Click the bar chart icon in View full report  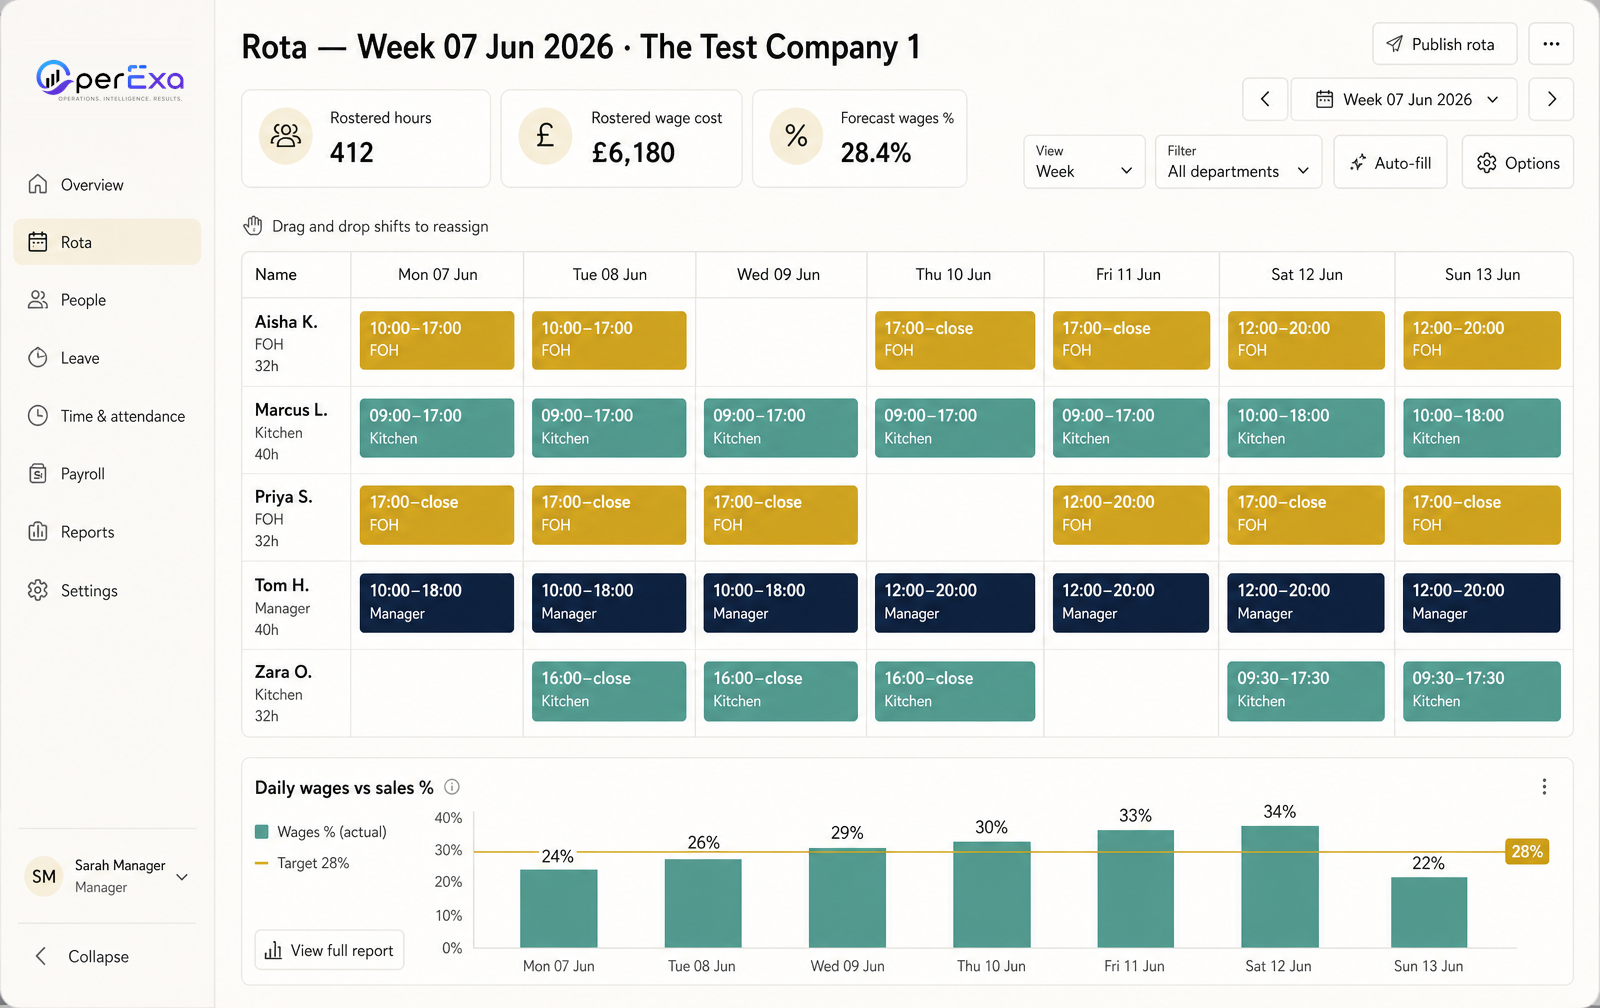click(273, 950)
